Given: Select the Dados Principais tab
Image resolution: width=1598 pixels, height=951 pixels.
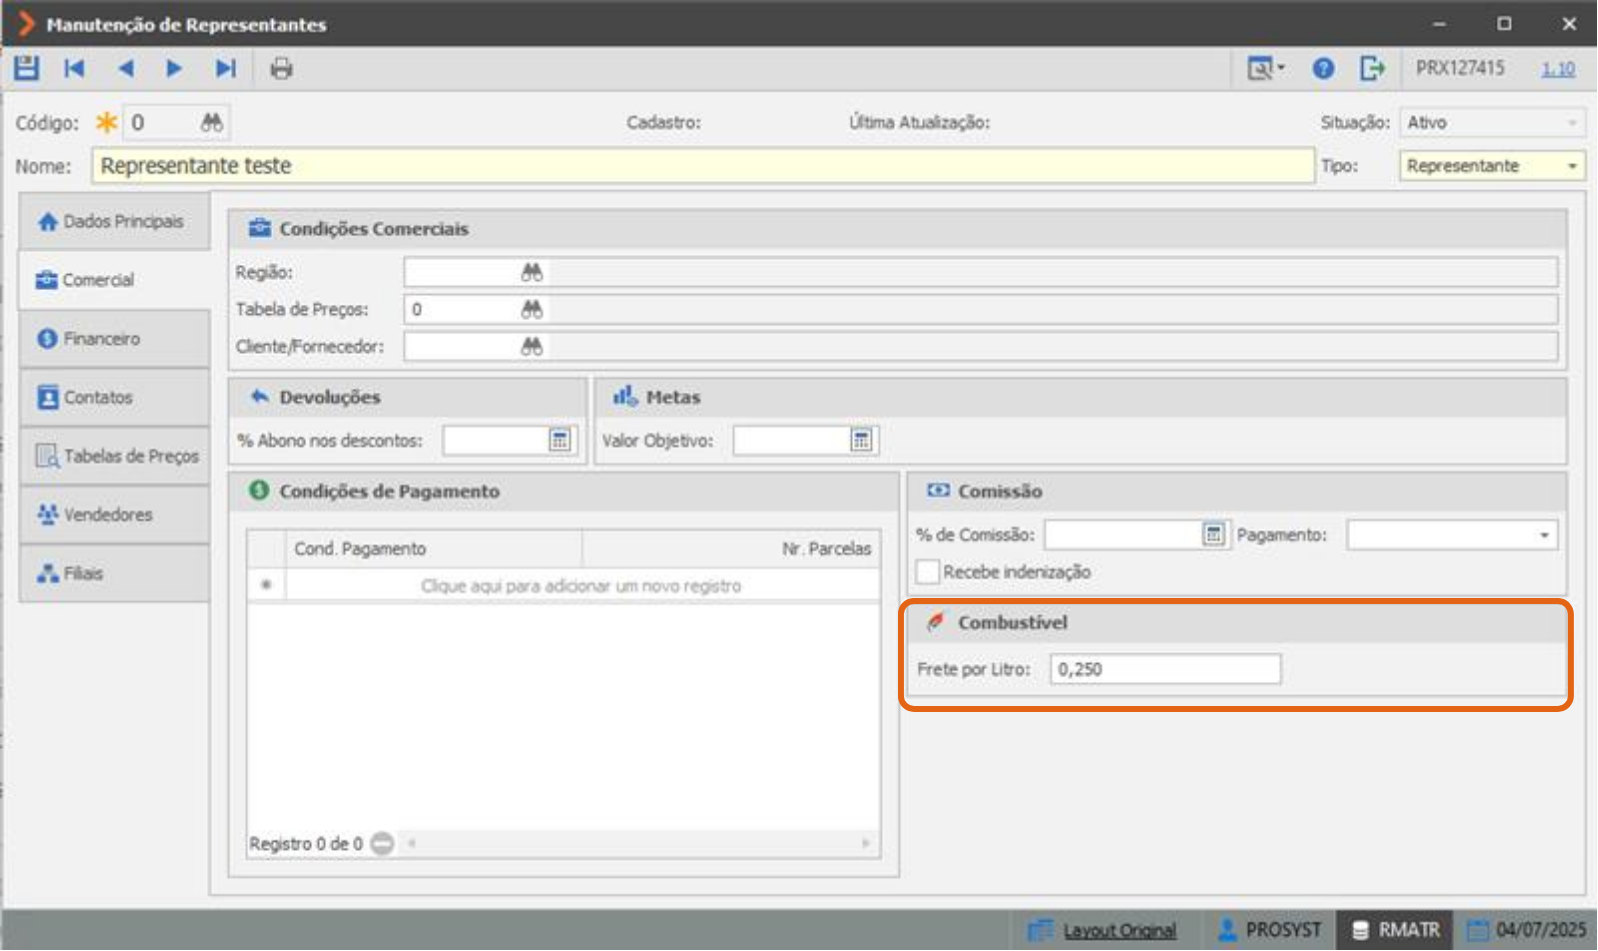Looking at the screenshot, I should [114, 221].
